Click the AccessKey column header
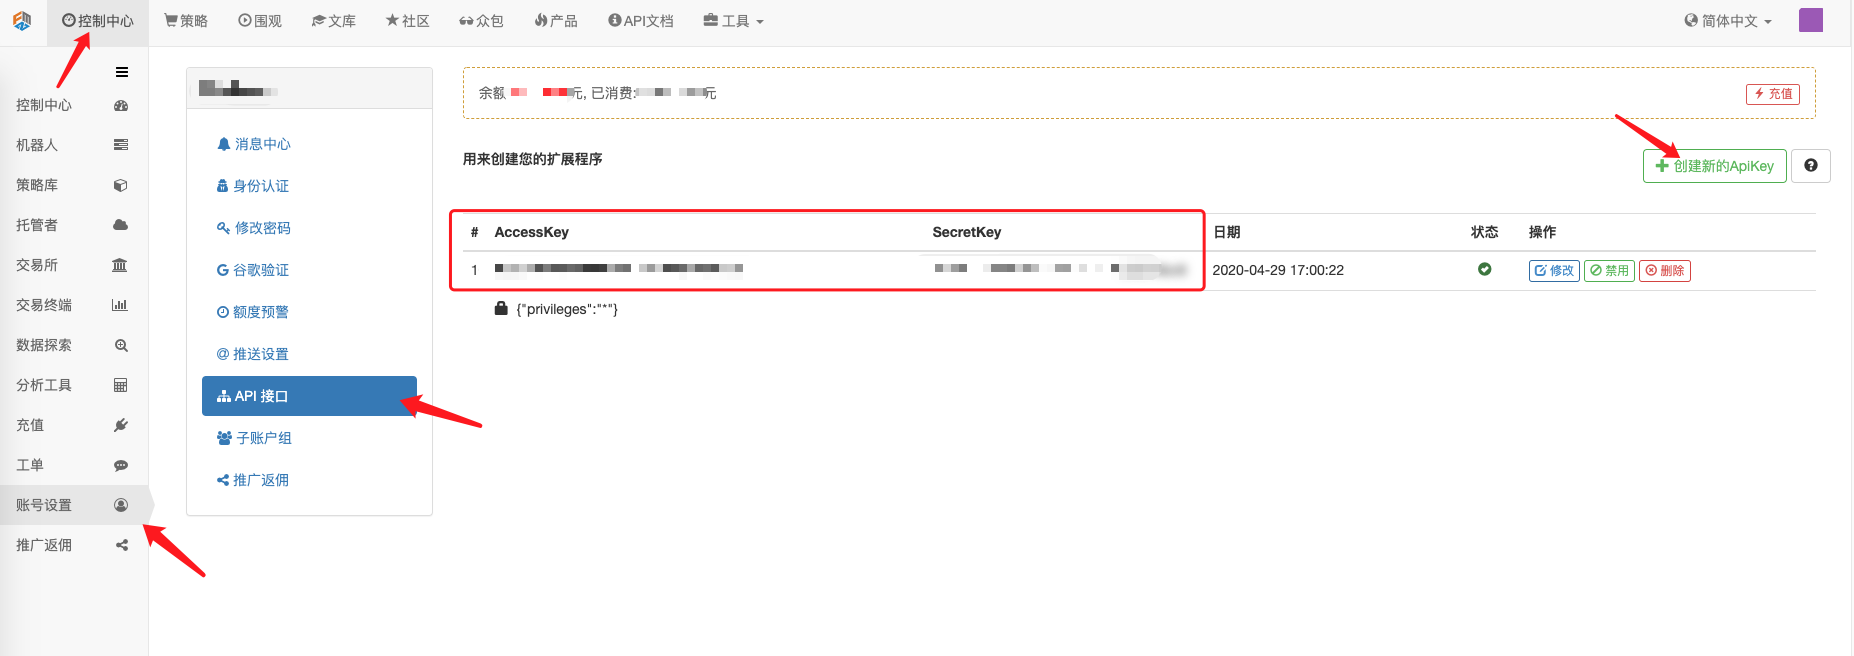1854x656 pixels. tap(531, 232)
